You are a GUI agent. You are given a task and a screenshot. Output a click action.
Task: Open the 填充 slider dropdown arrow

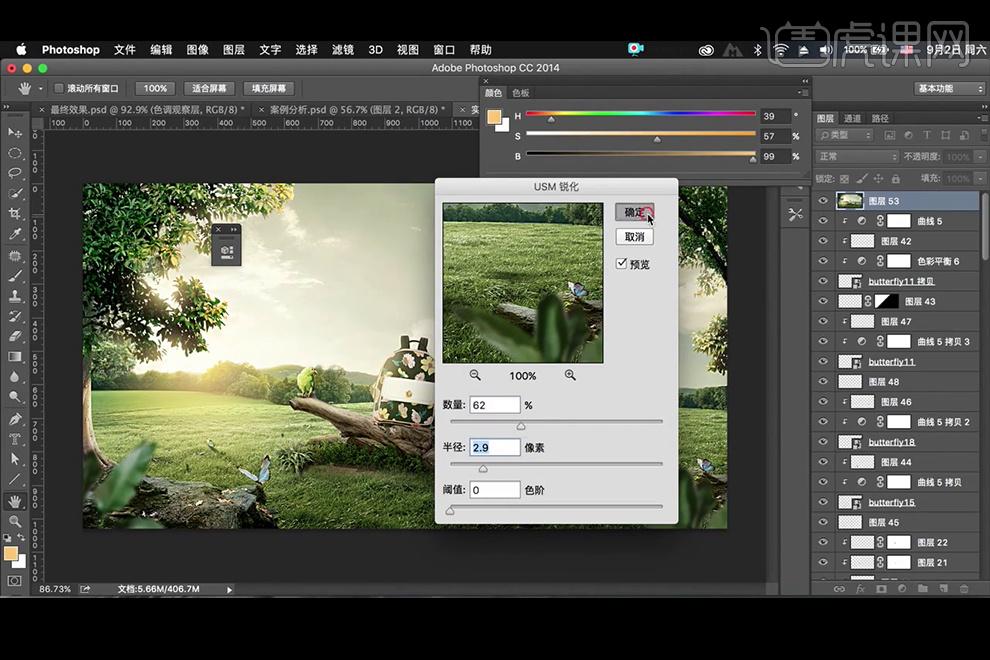(x=980, y=179)
